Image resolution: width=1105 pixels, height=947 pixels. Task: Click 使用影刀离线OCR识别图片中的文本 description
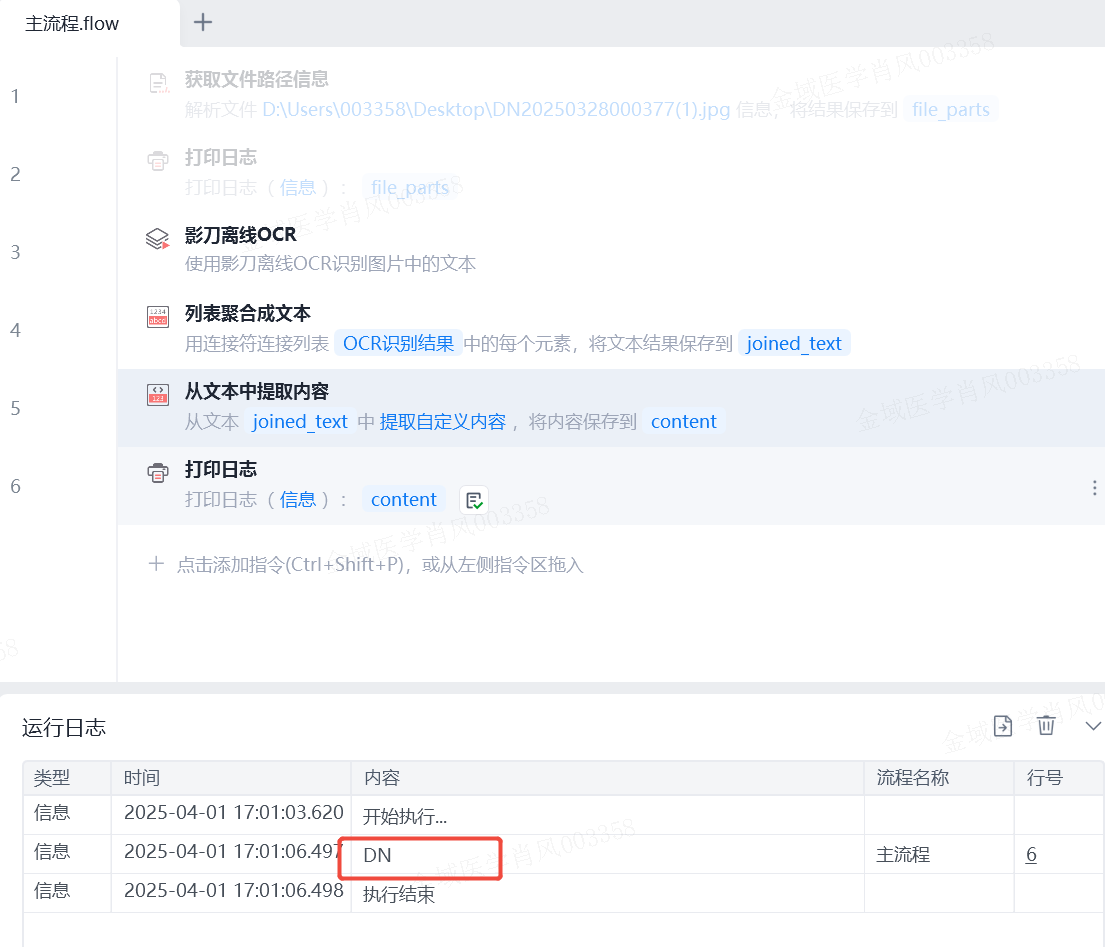coord(331,264)
